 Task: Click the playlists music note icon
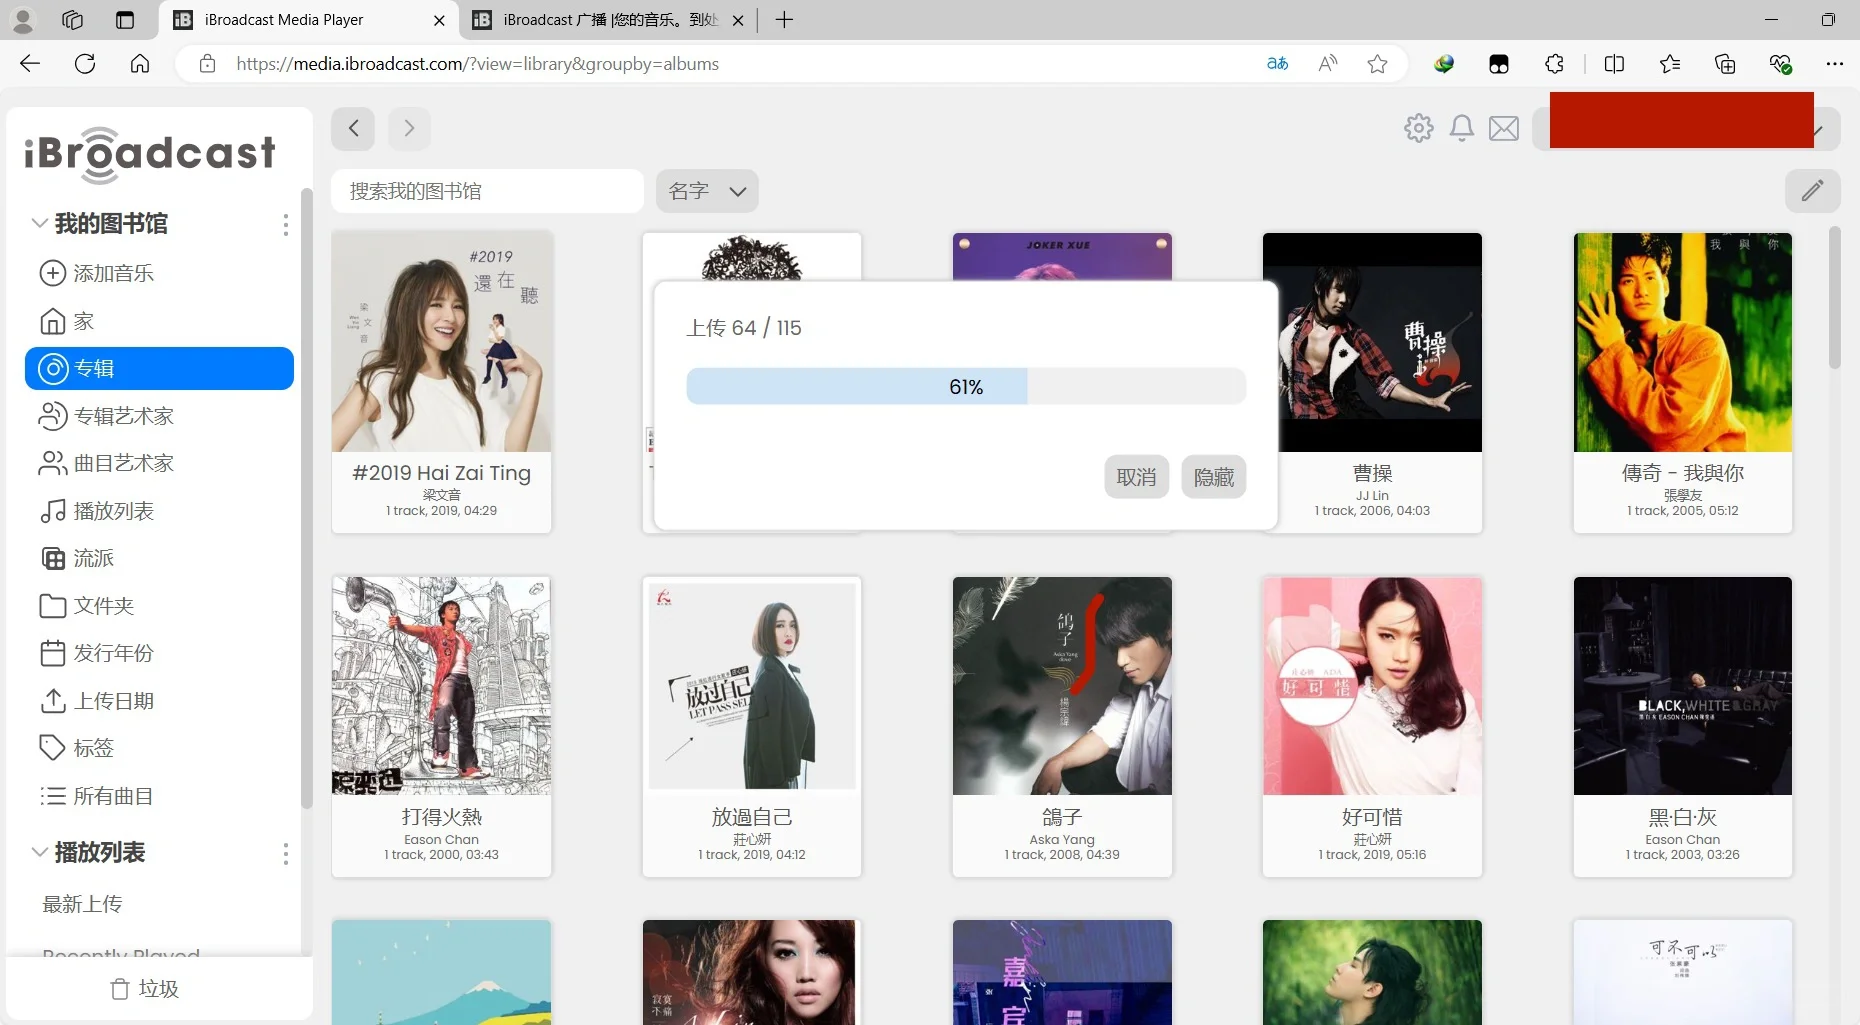click(52, 511)
